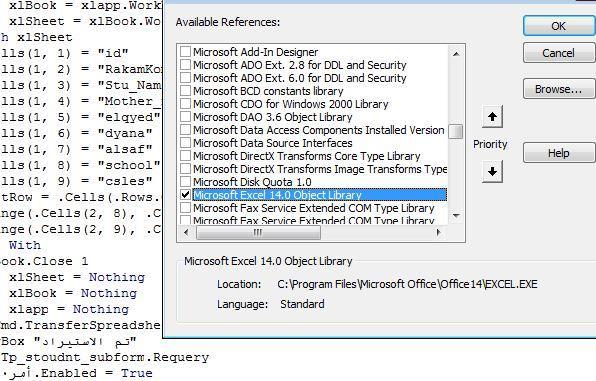Select Microsoft Disk Quota 1.0 row text
The width and height of the screenshot is (596, 381).
[252, 182]
